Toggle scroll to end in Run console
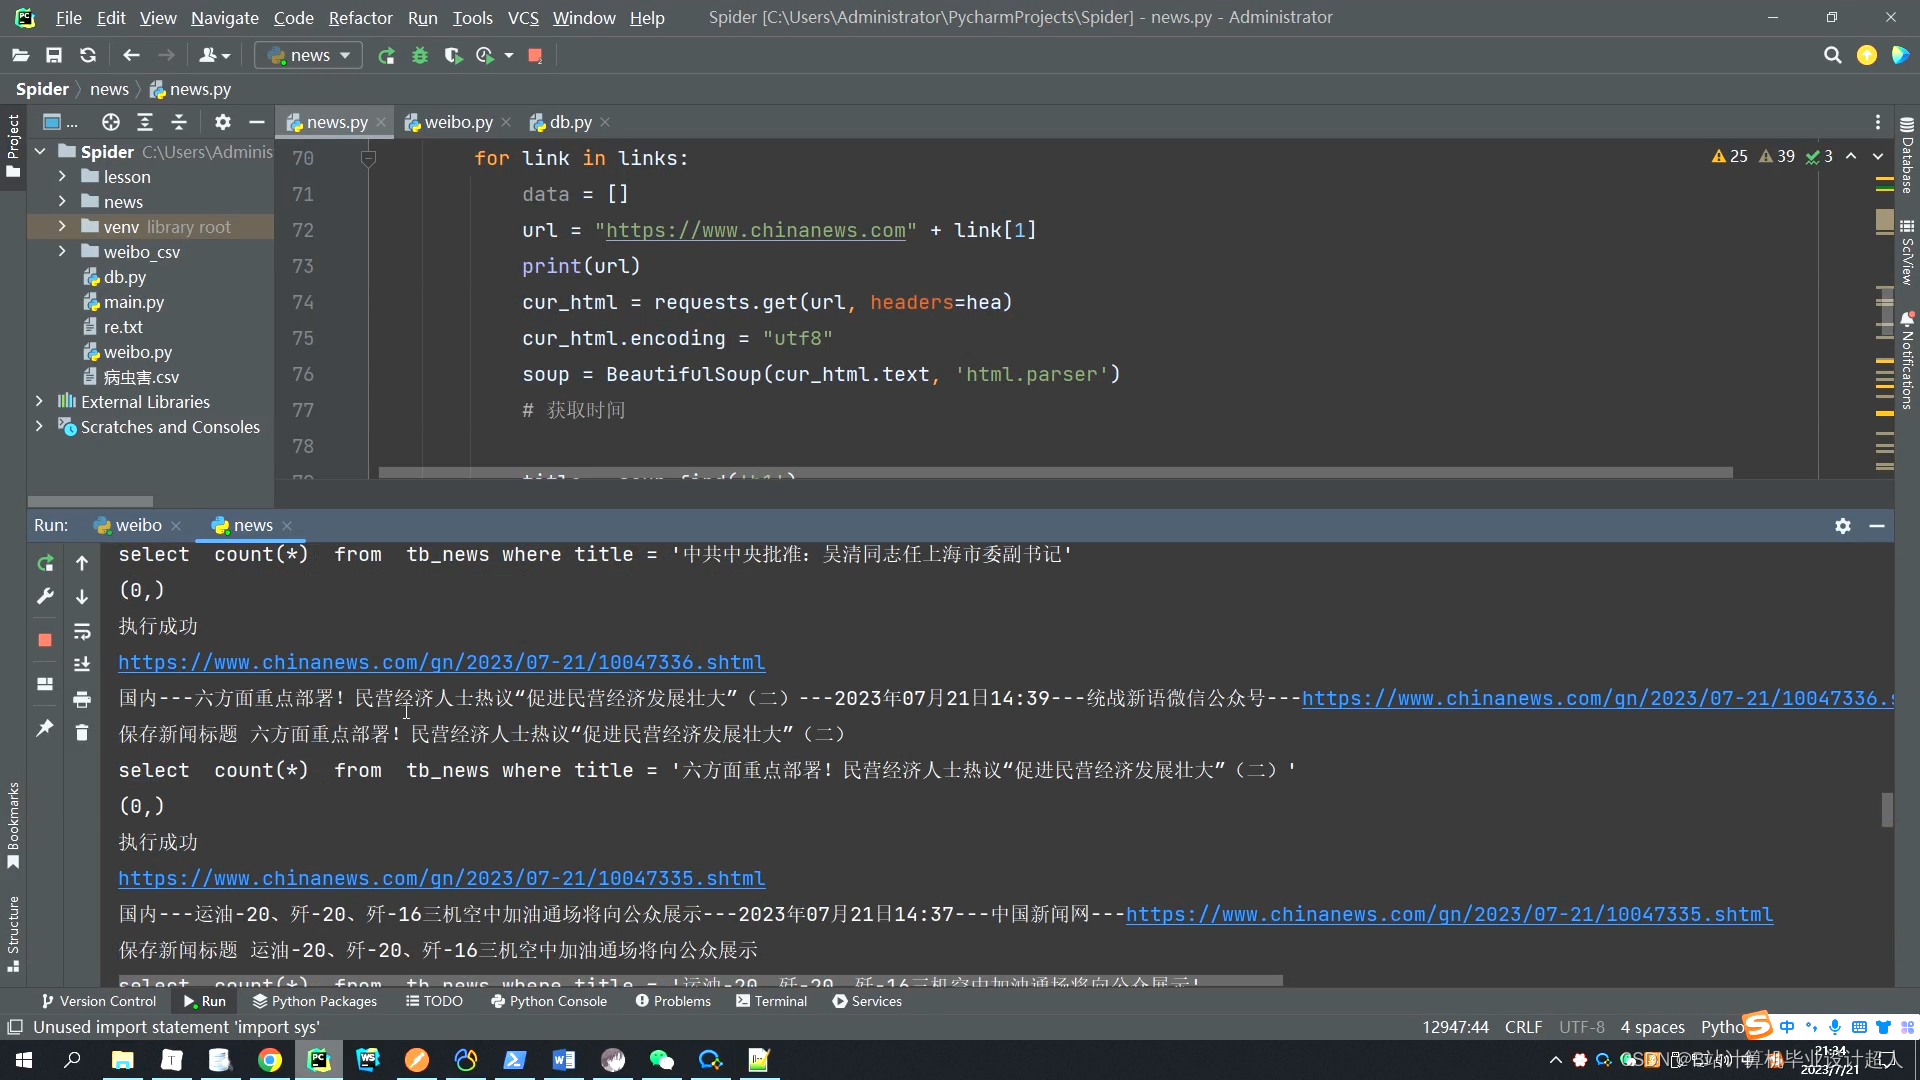This screenshot has width=1920, height=1080. (82, 665)
